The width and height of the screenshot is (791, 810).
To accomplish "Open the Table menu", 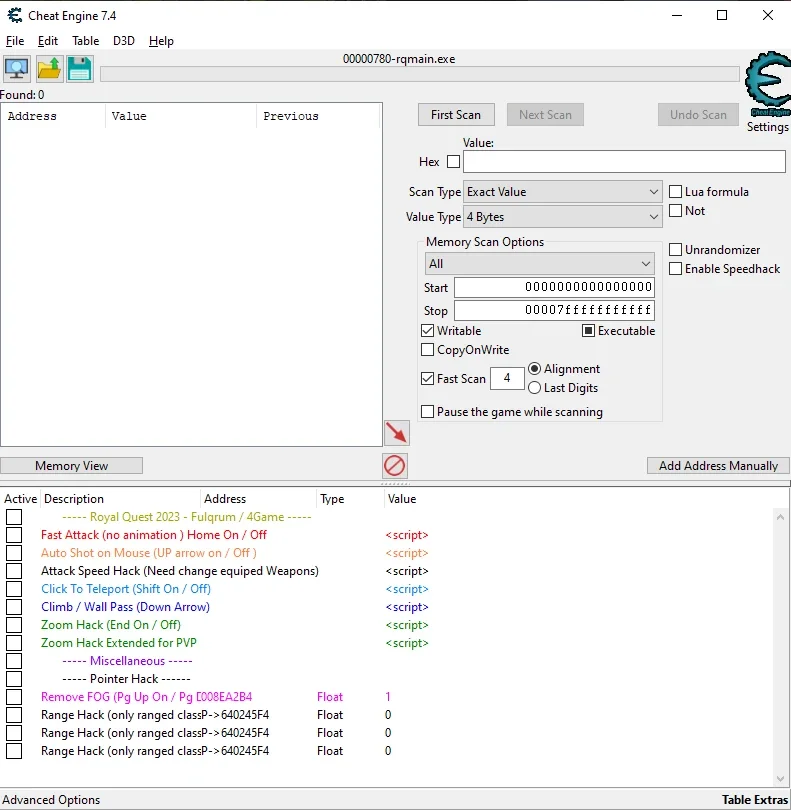I will (x=85, y=41).
